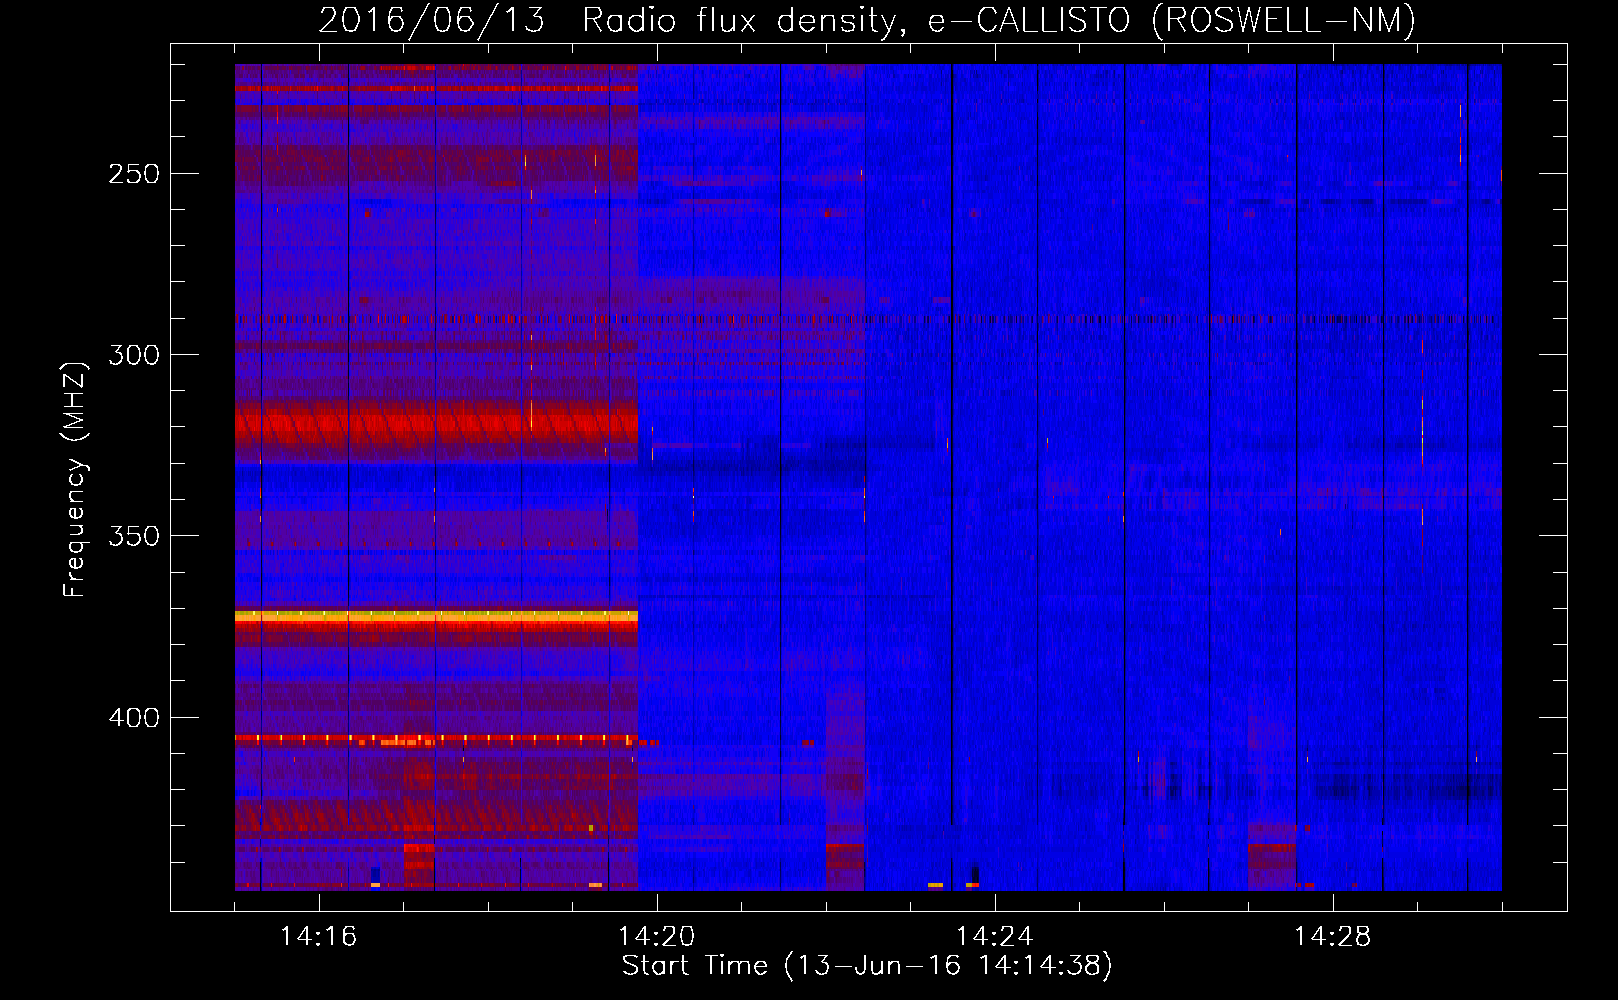Screen dimensions: 1618x1000
Task: Click the red dotted line near 405 MHz
Action: [436, 740]
